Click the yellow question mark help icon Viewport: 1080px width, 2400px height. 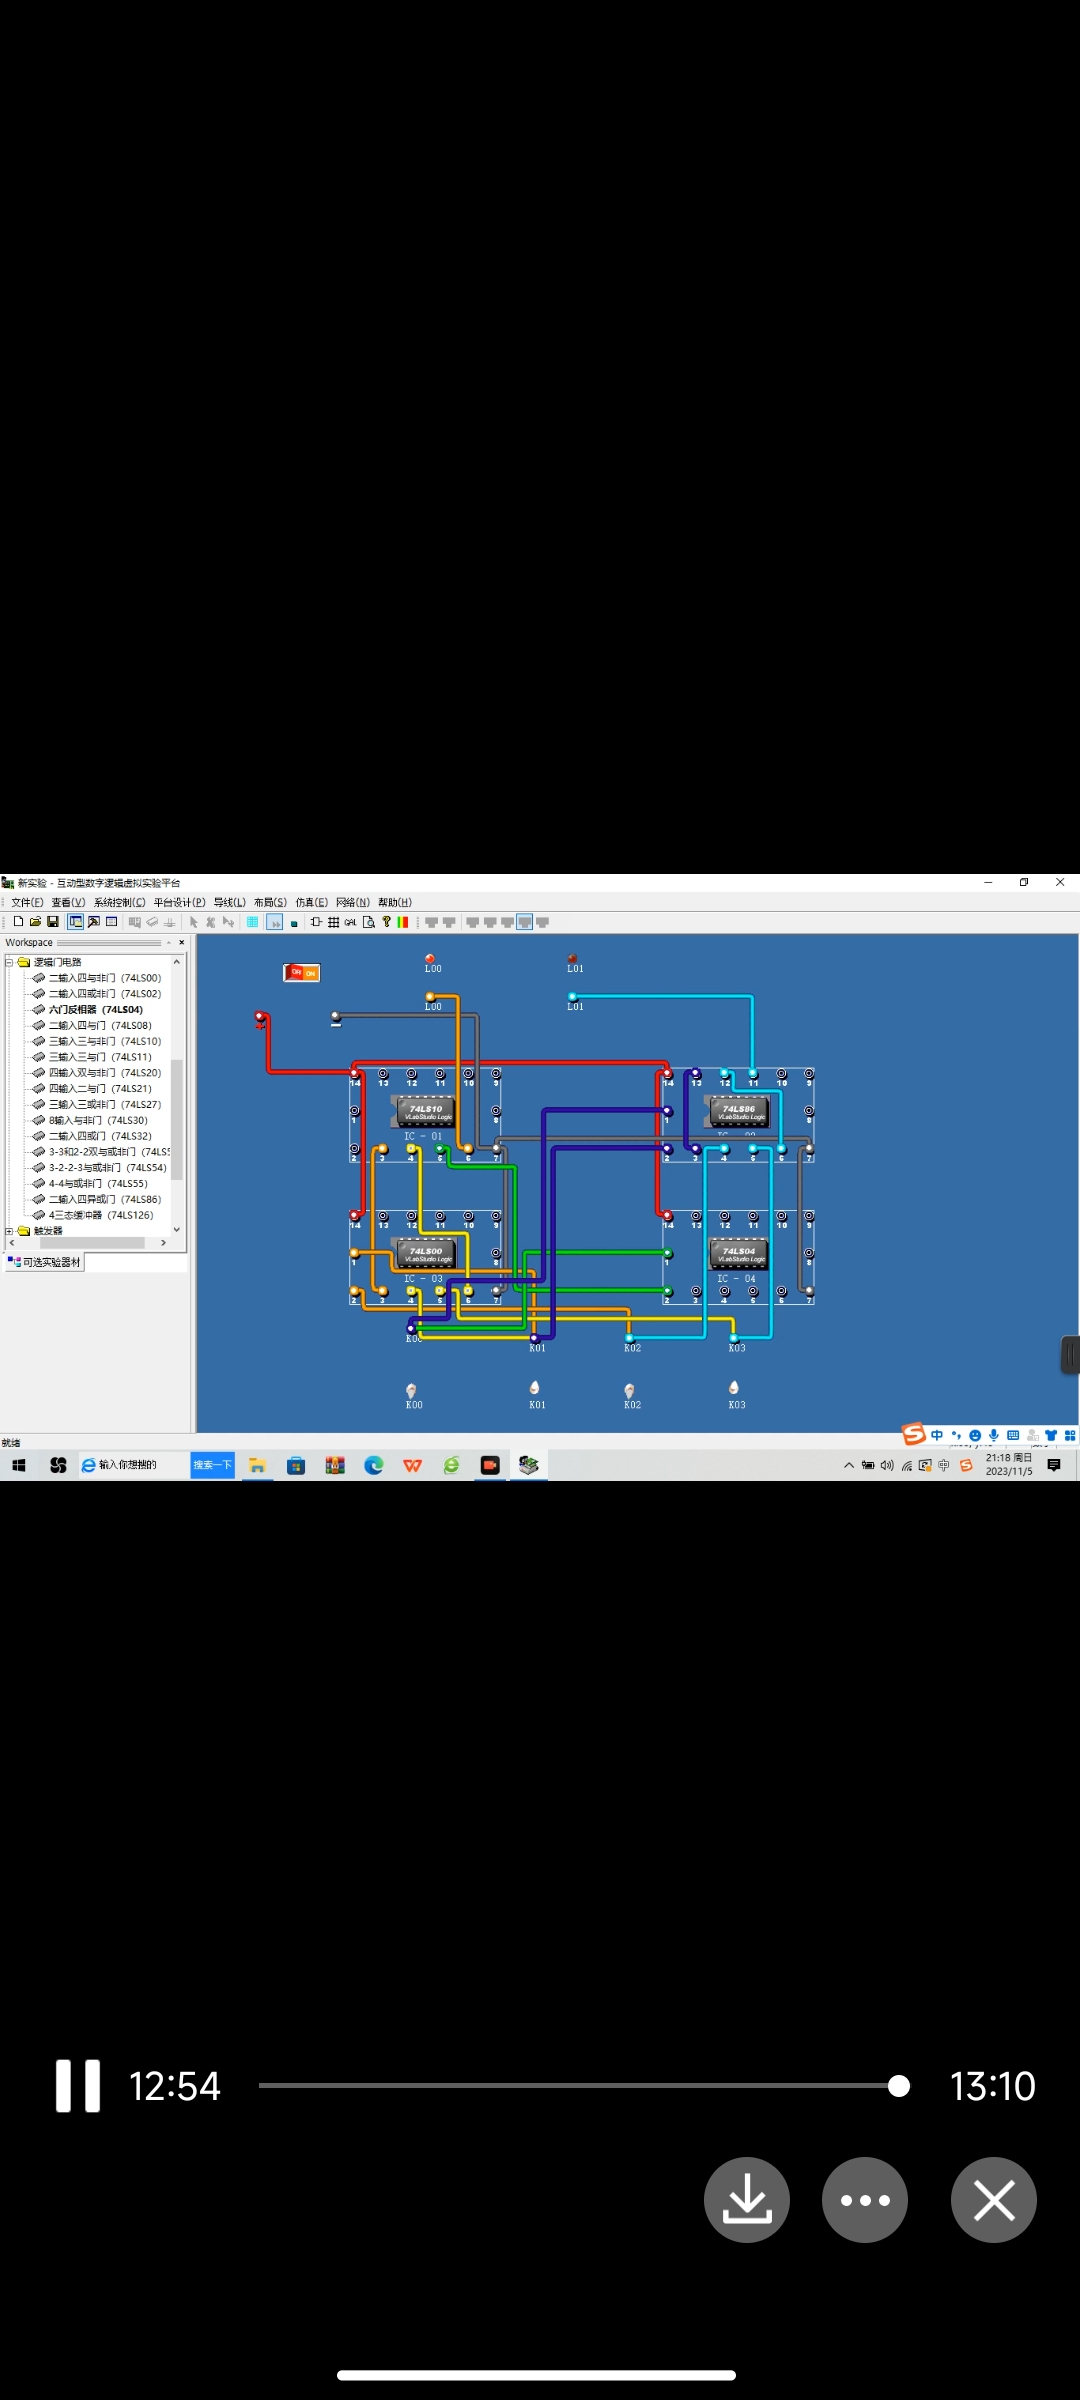[386, 922]
